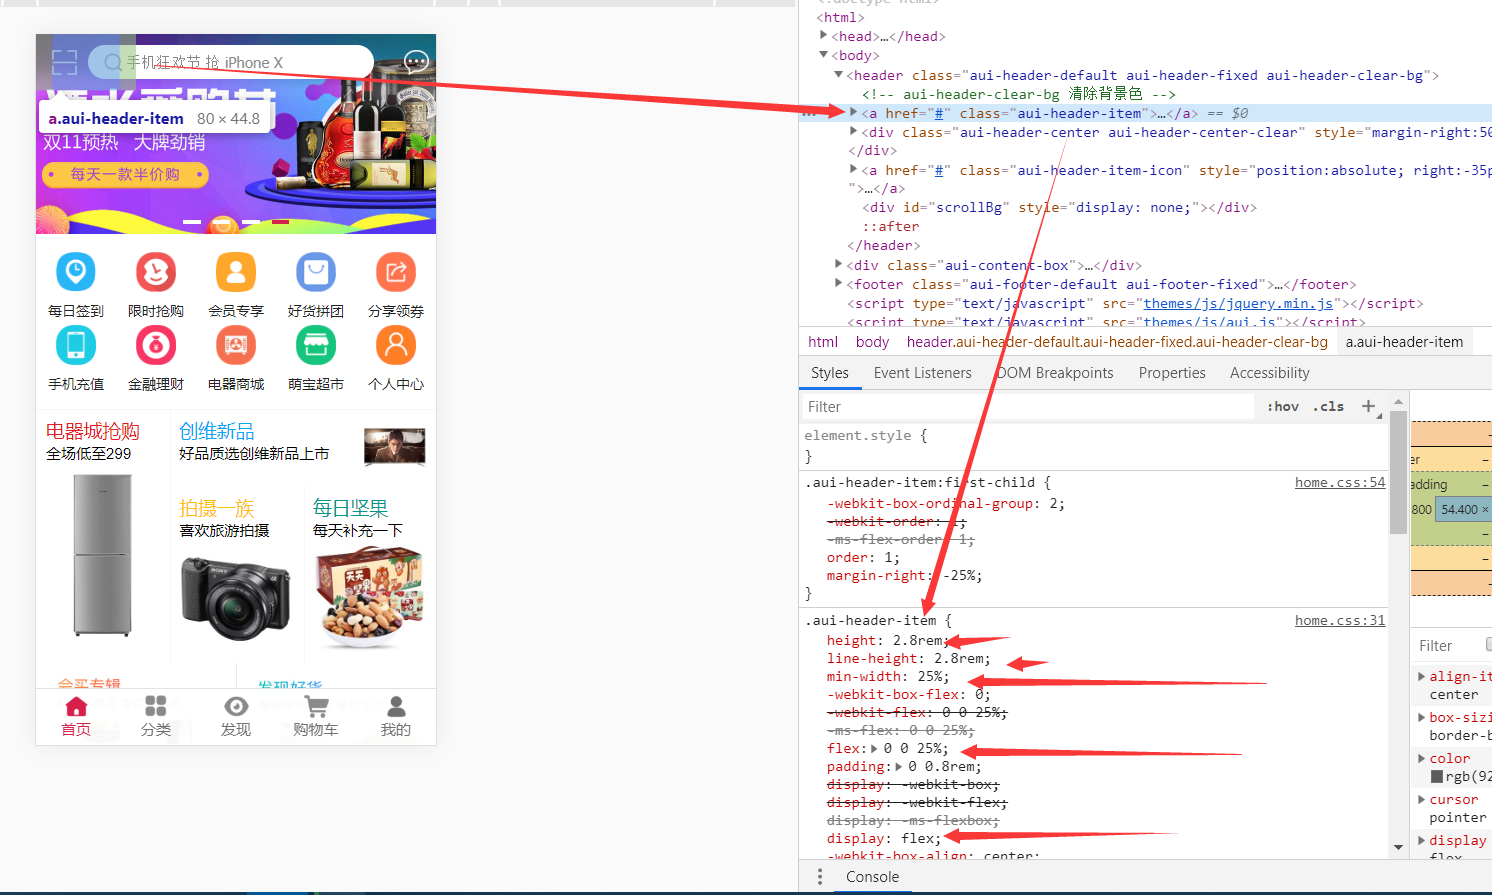
Task: Open themes/js/jquery.min.js script link
Action: pos(1238,304)
